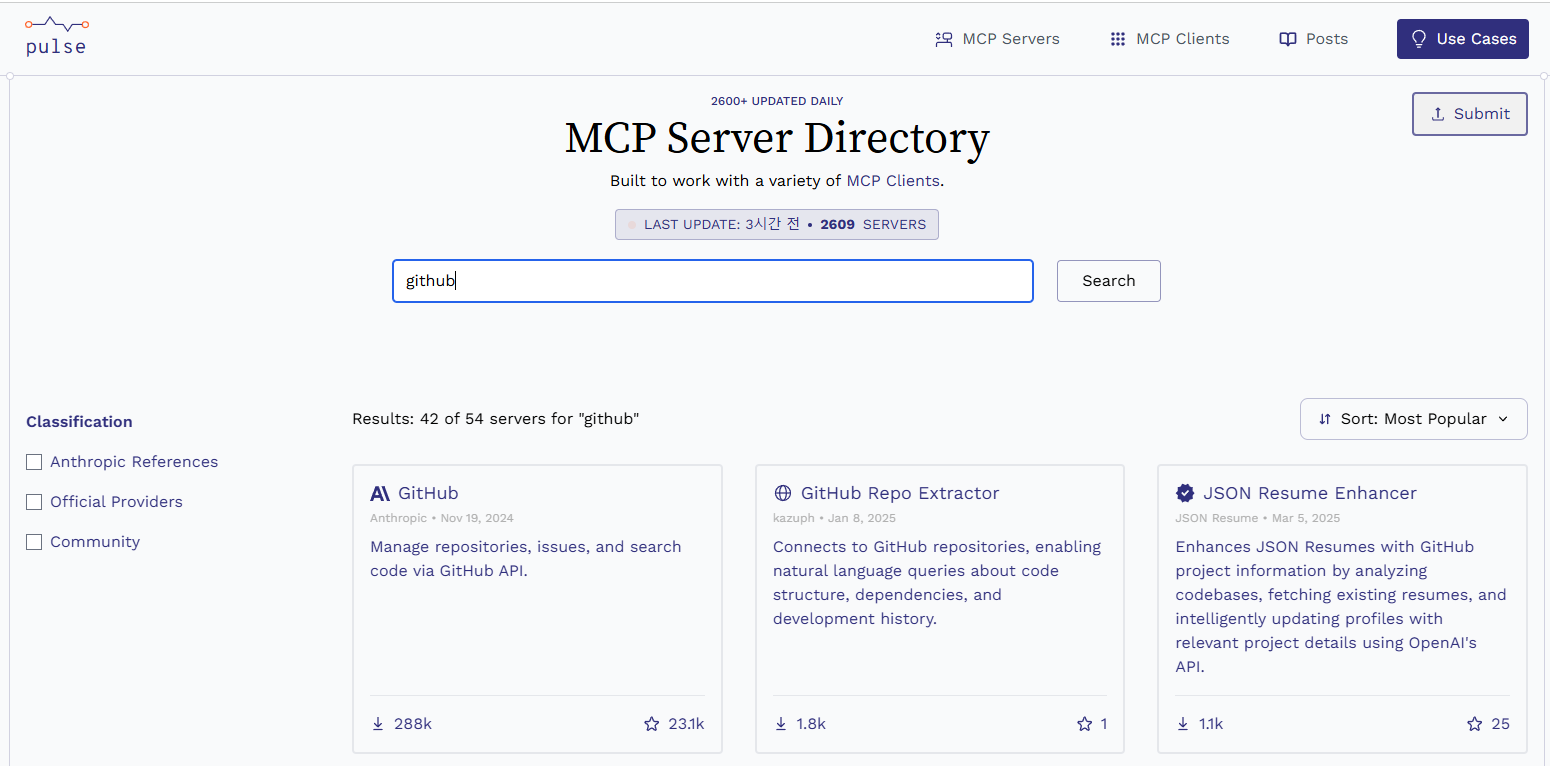Click the 1.1k download count

coord(1211,724)
